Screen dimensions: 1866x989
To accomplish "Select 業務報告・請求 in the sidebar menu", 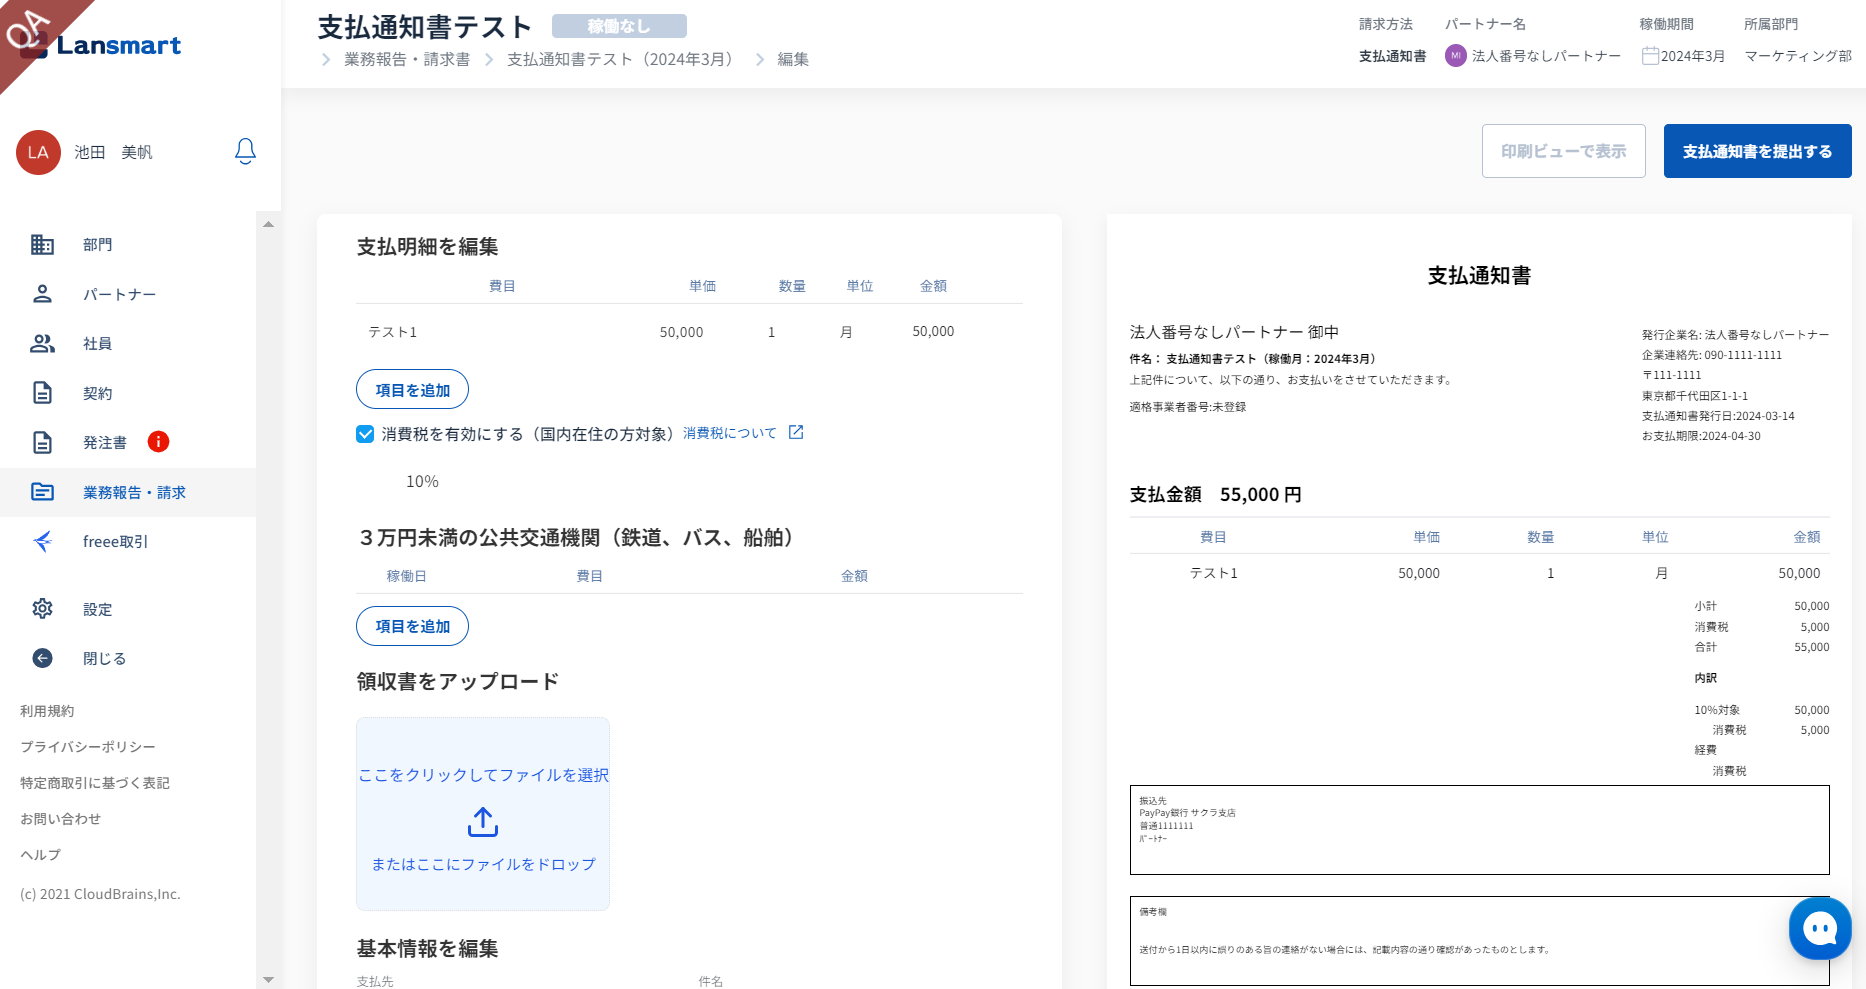I will (134, 492).
